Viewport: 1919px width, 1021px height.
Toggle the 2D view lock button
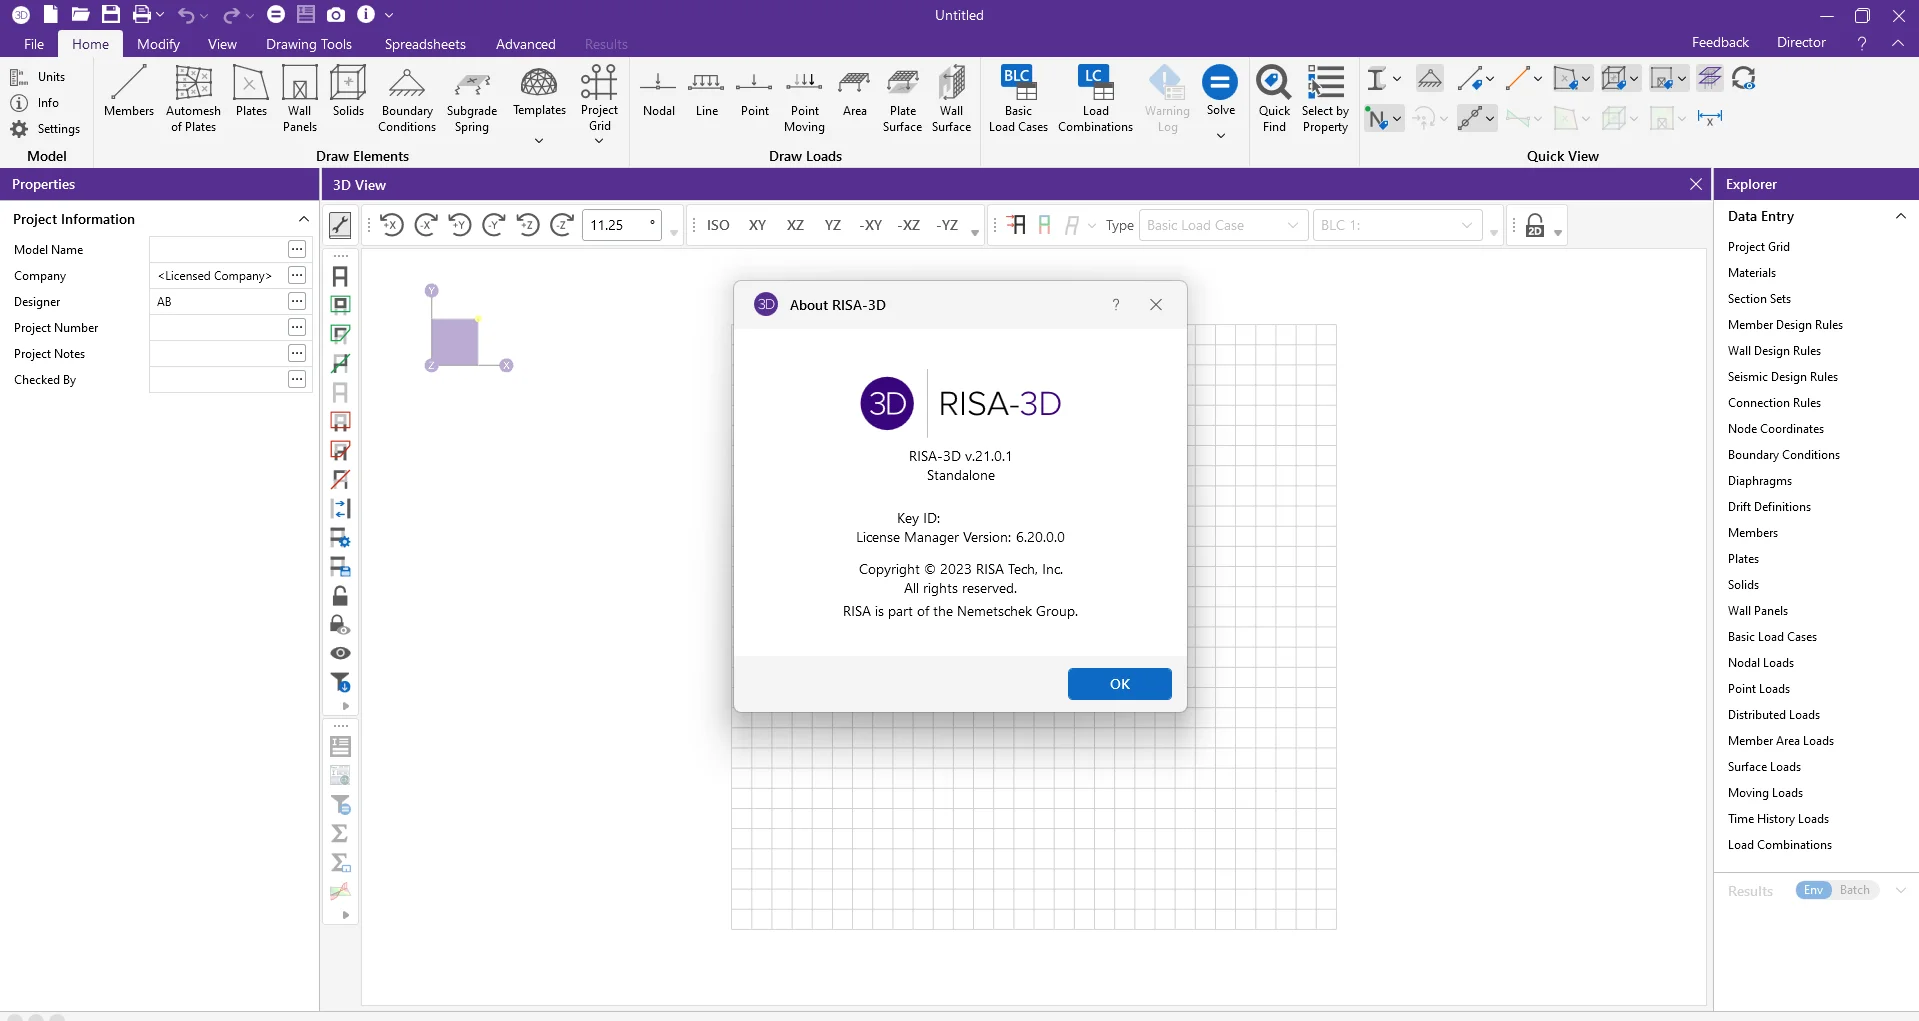(1535, 226)
